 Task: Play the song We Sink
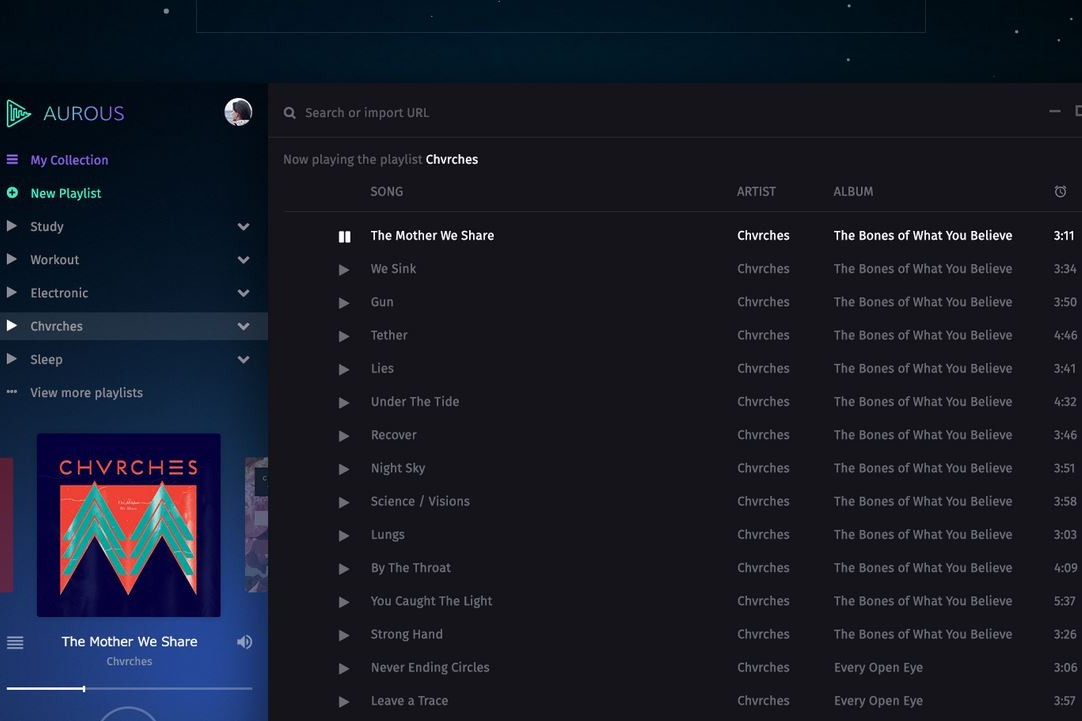coord(344,268)
